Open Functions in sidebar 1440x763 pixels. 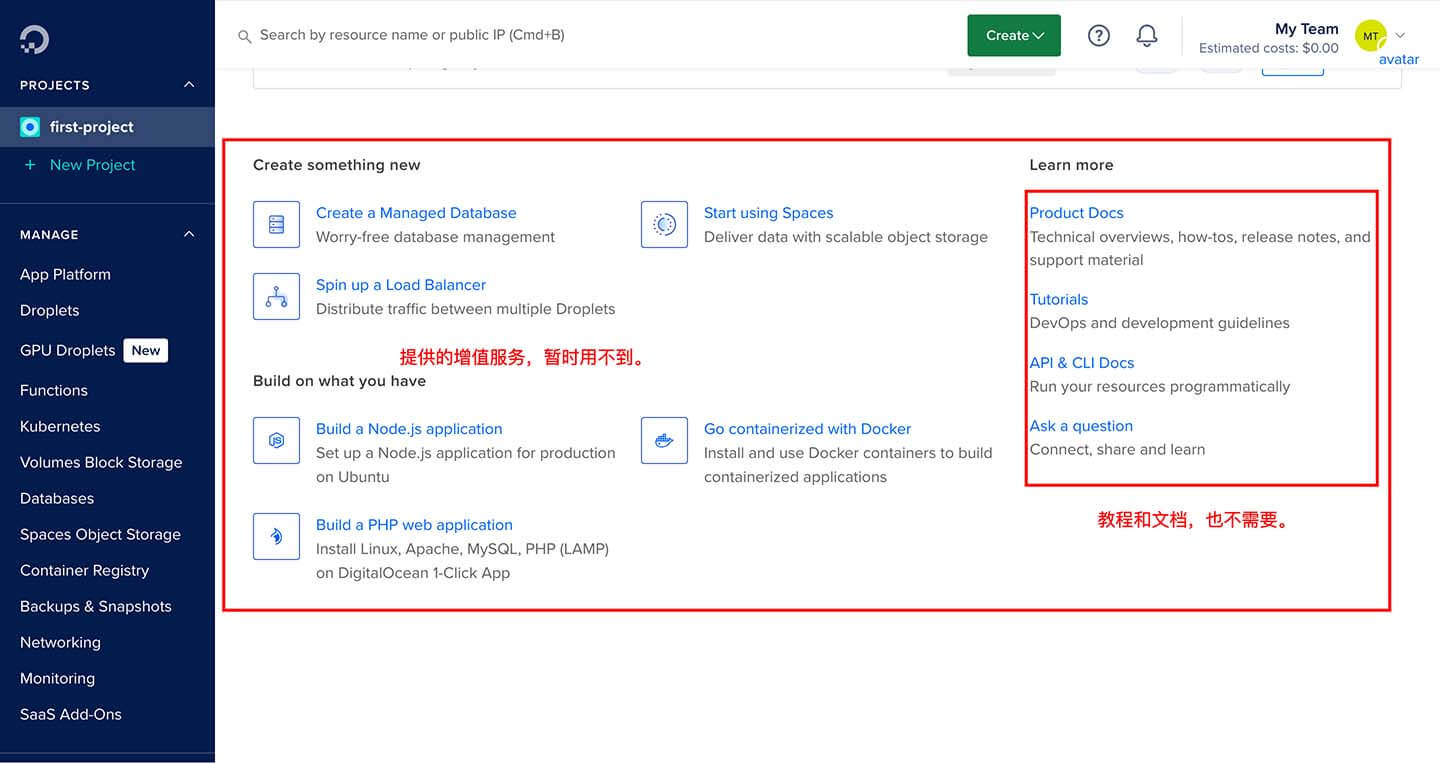54,390
